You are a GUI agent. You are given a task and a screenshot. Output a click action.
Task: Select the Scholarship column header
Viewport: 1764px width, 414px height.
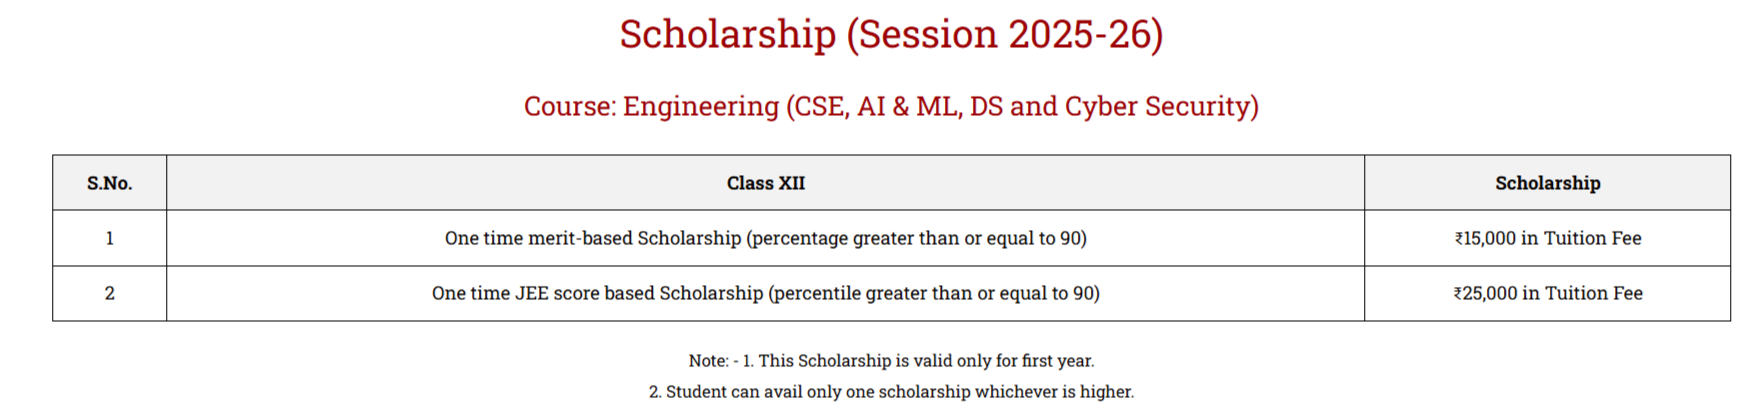pyautogui.click(x=1548, y=183)
